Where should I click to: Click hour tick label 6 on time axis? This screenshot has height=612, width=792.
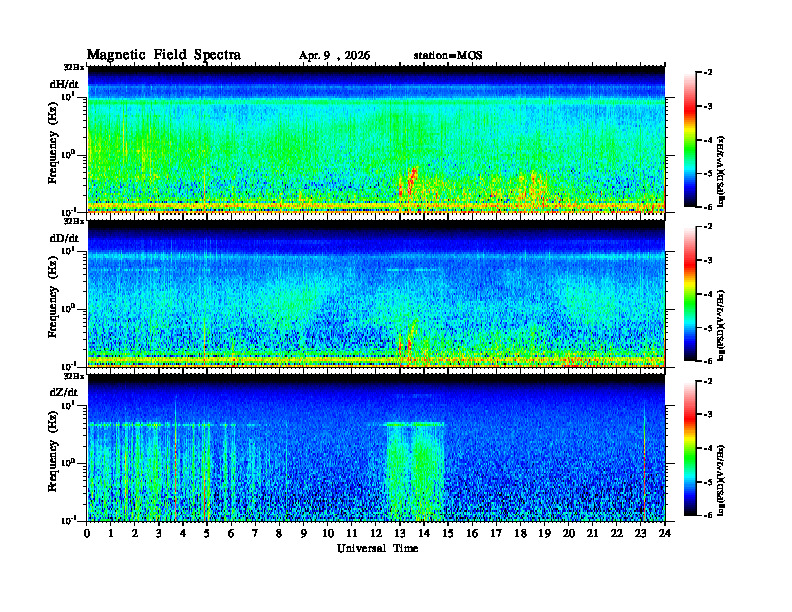tap(231, 534)
